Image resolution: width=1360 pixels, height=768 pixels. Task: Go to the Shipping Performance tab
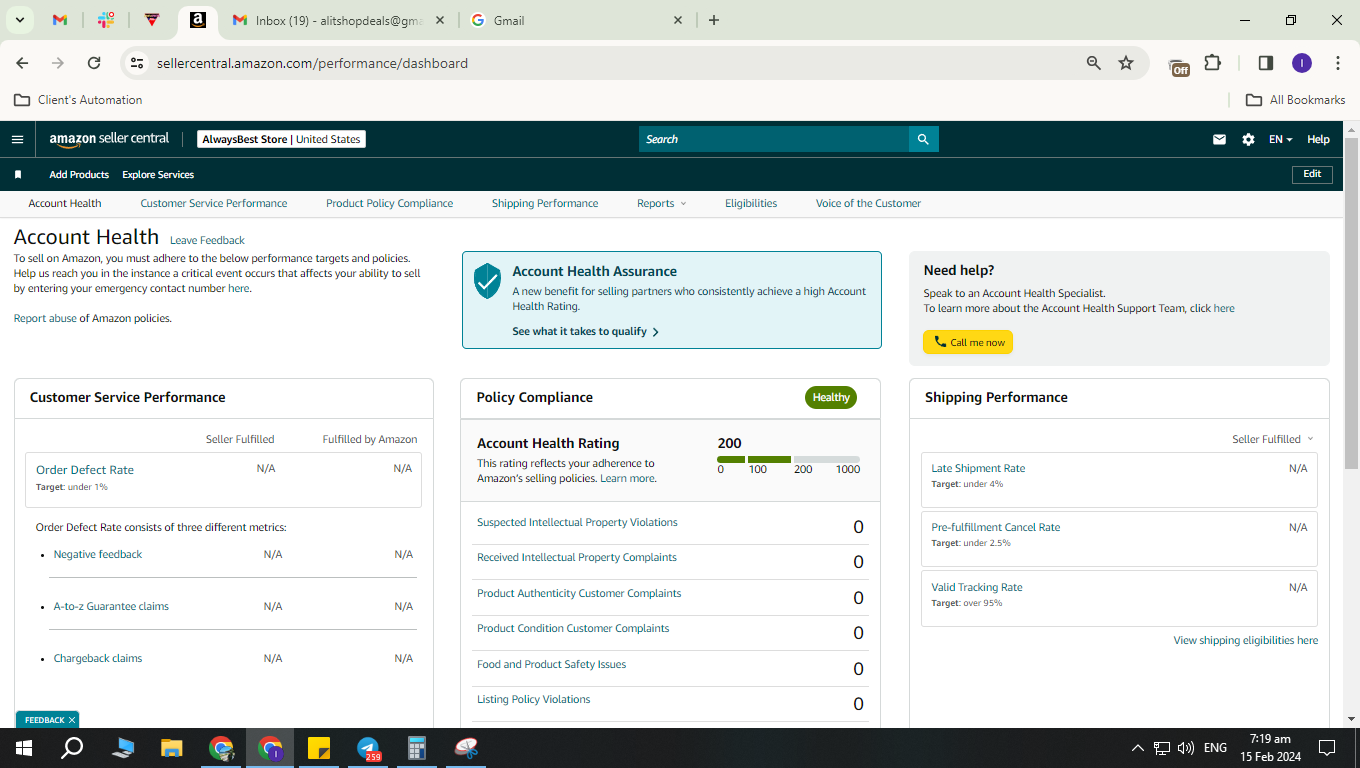(545, 203)
